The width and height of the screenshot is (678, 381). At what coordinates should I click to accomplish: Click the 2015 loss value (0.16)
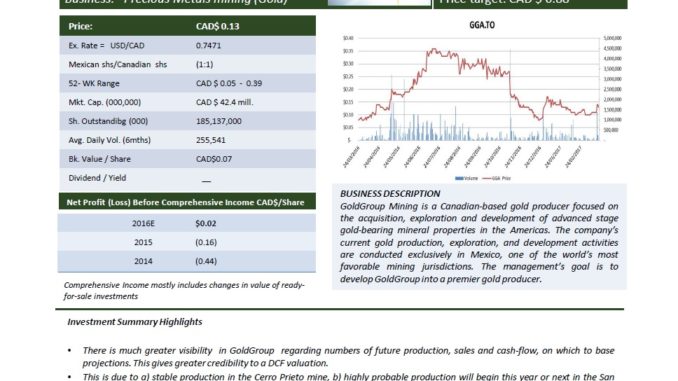[x=206, y=242]
